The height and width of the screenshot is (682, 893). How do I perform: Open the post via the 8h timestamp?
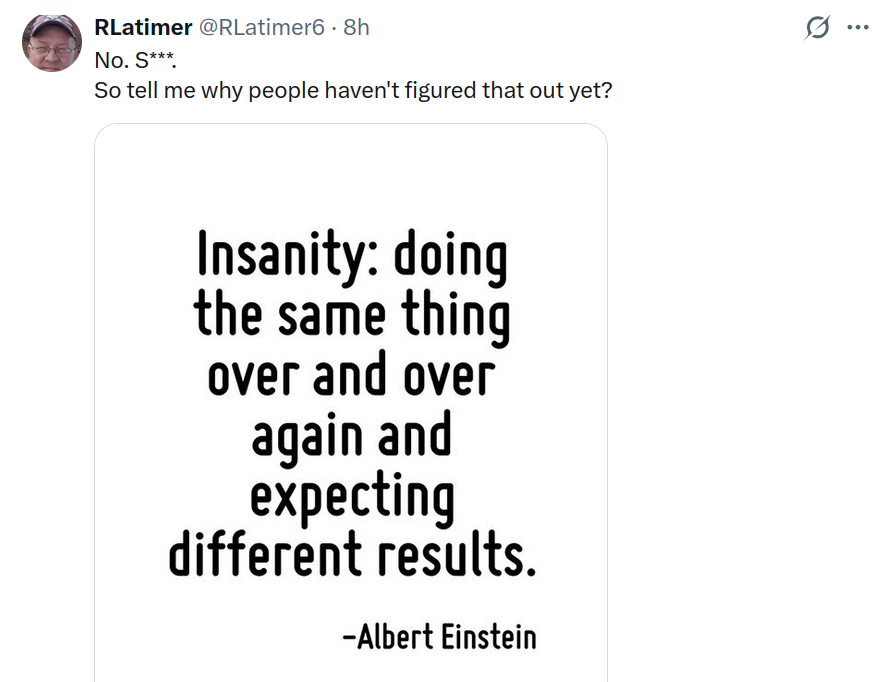(x=356, y=28)
